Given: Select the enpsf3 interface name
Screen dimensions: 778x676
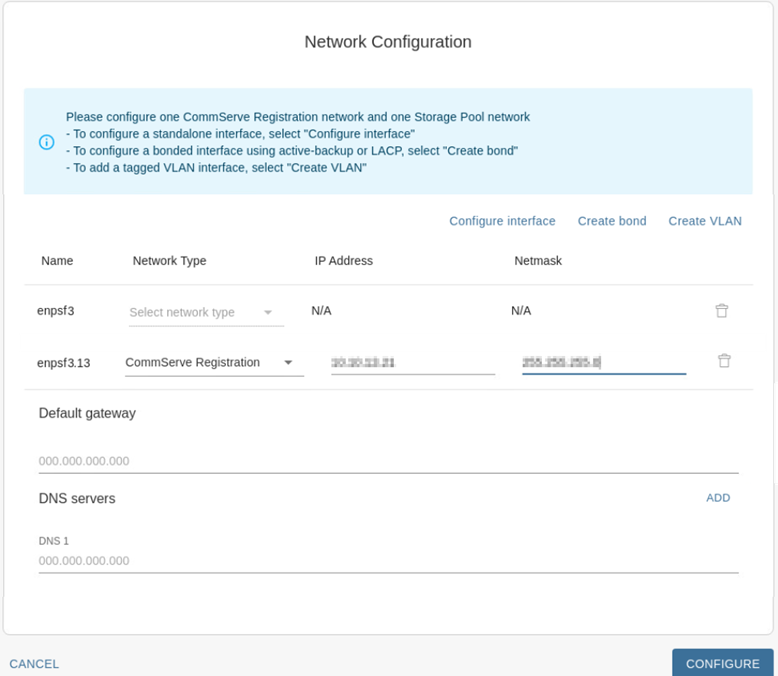Looking at the screenshot, I should [56, 311].
